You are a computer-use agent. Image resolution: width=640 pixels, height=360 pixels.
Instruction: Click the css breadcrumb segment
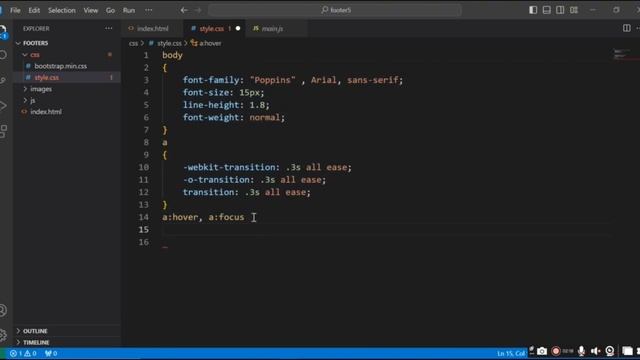pos(133,43)
